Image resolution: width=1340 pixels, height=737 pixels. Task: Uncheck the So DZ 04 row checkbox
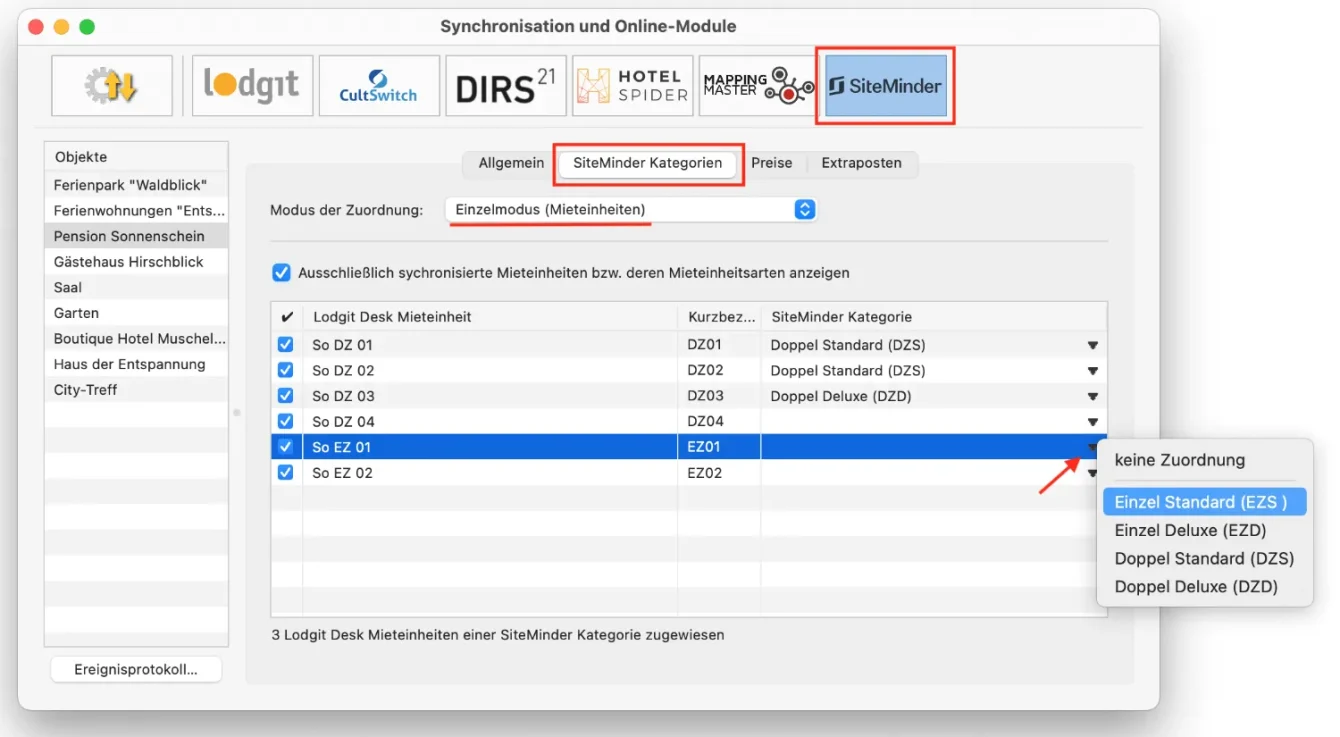[x=285, y=421]
